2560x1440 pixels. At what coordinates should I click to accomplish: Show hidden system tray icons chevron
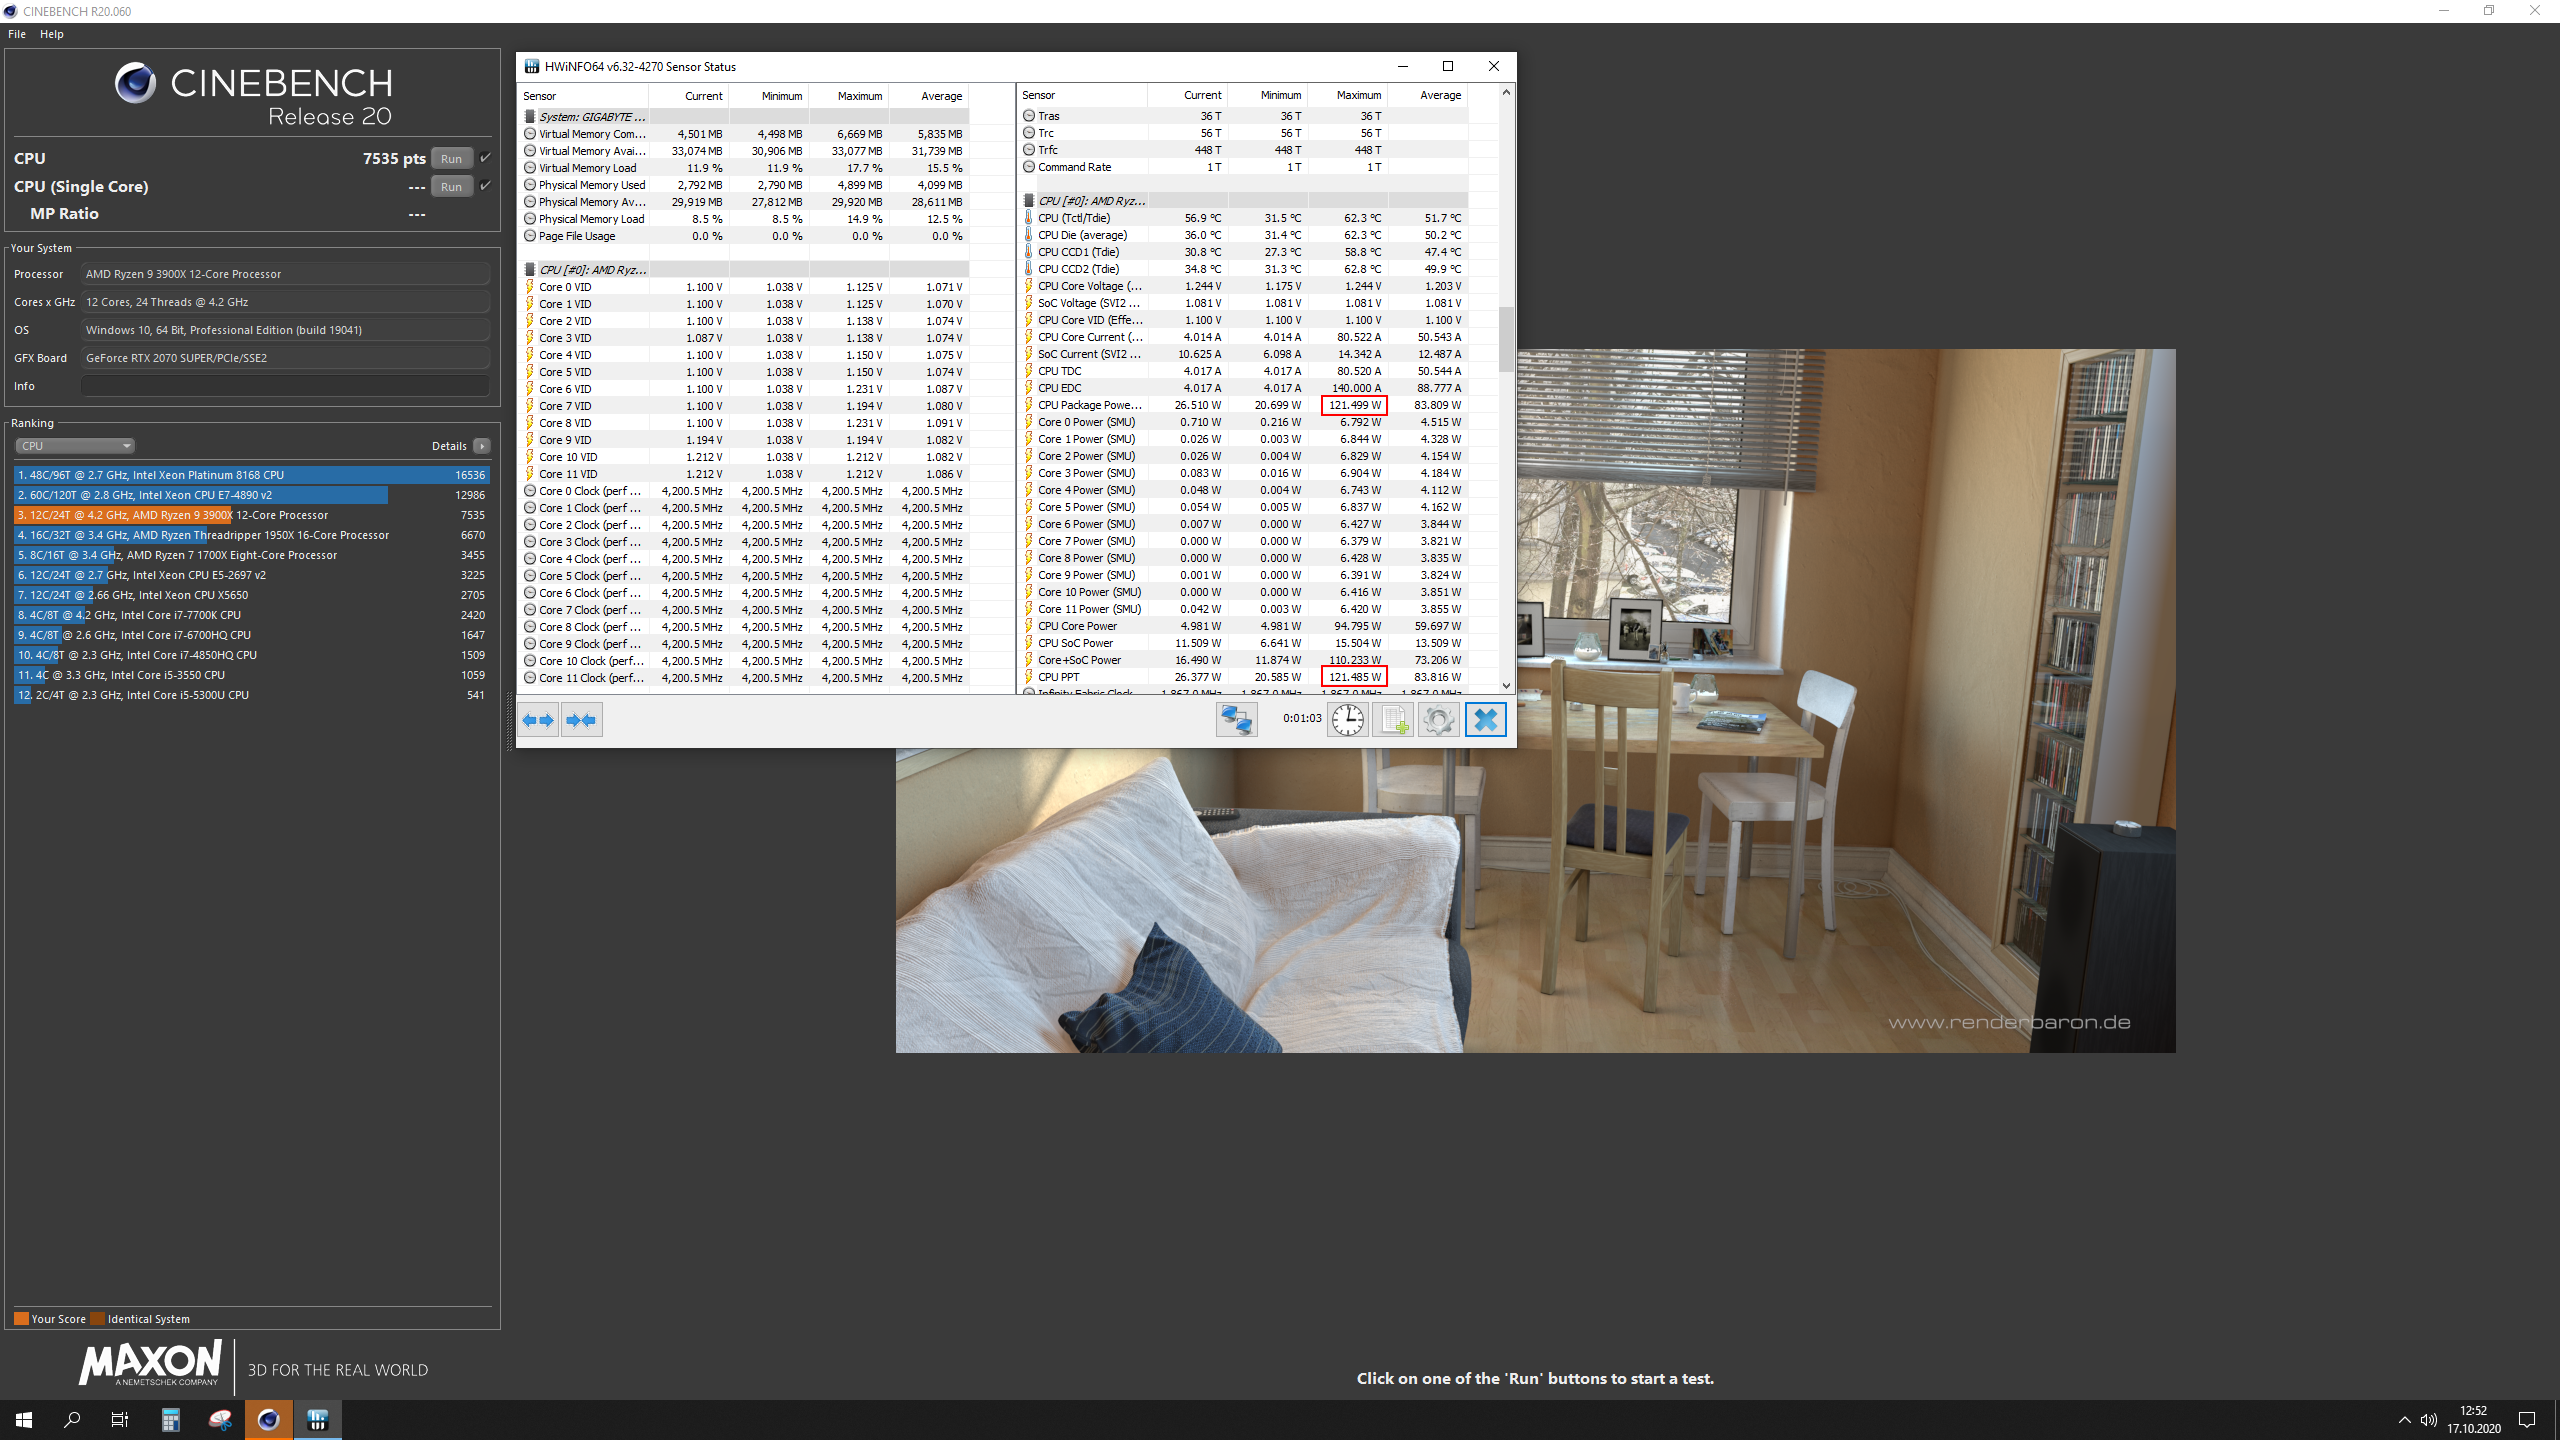pyautogui.click(x=2404, y=1420)
